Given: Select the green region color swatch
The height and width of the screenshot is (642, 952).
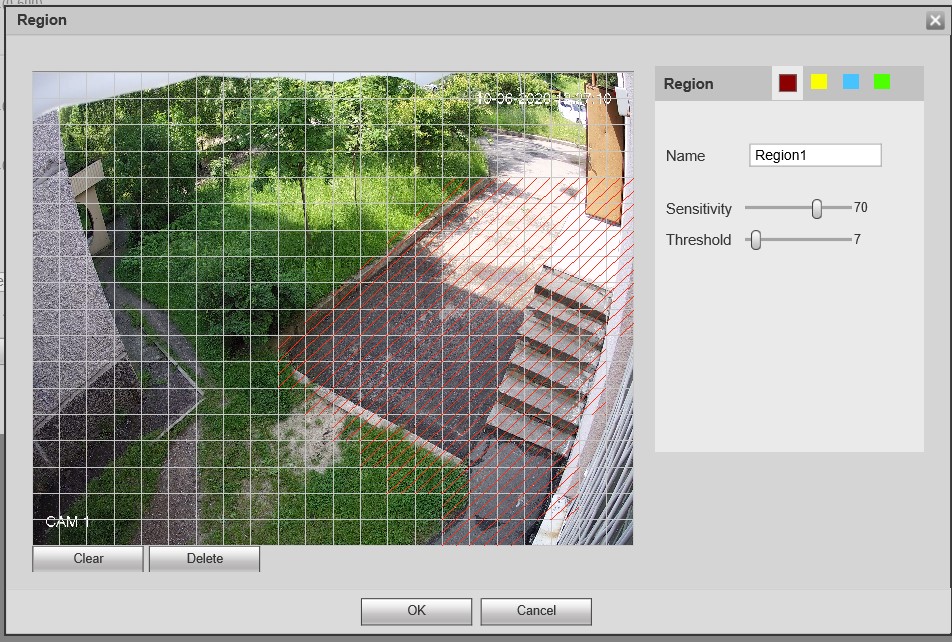Looking at the screenshot, I should pyautogui.click(x=882, y=82).
